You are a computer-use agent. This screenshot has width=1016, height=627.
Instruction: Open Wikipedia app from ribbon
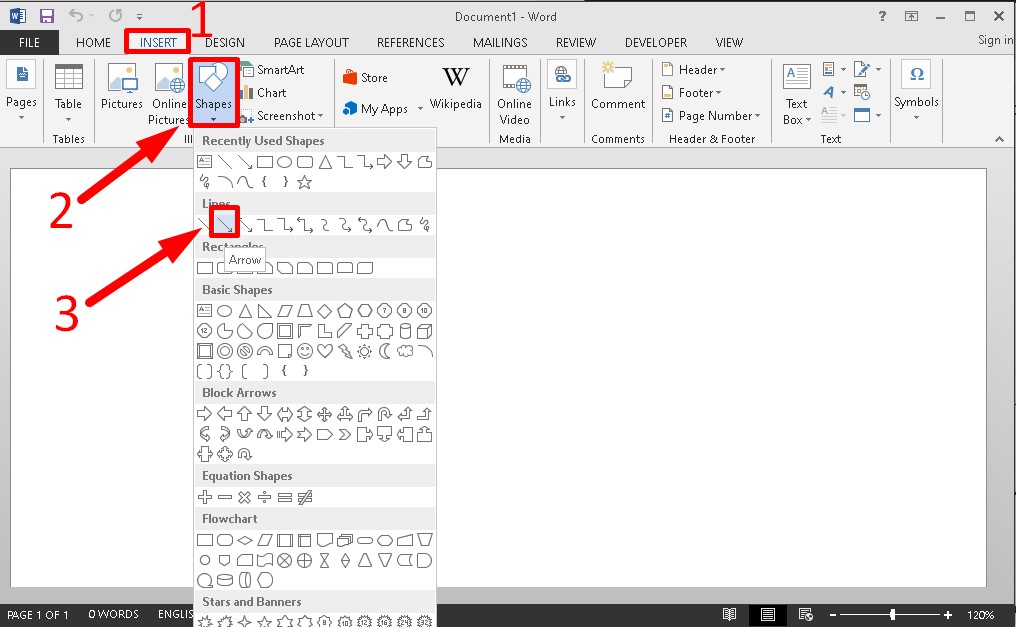coord(455,88)
